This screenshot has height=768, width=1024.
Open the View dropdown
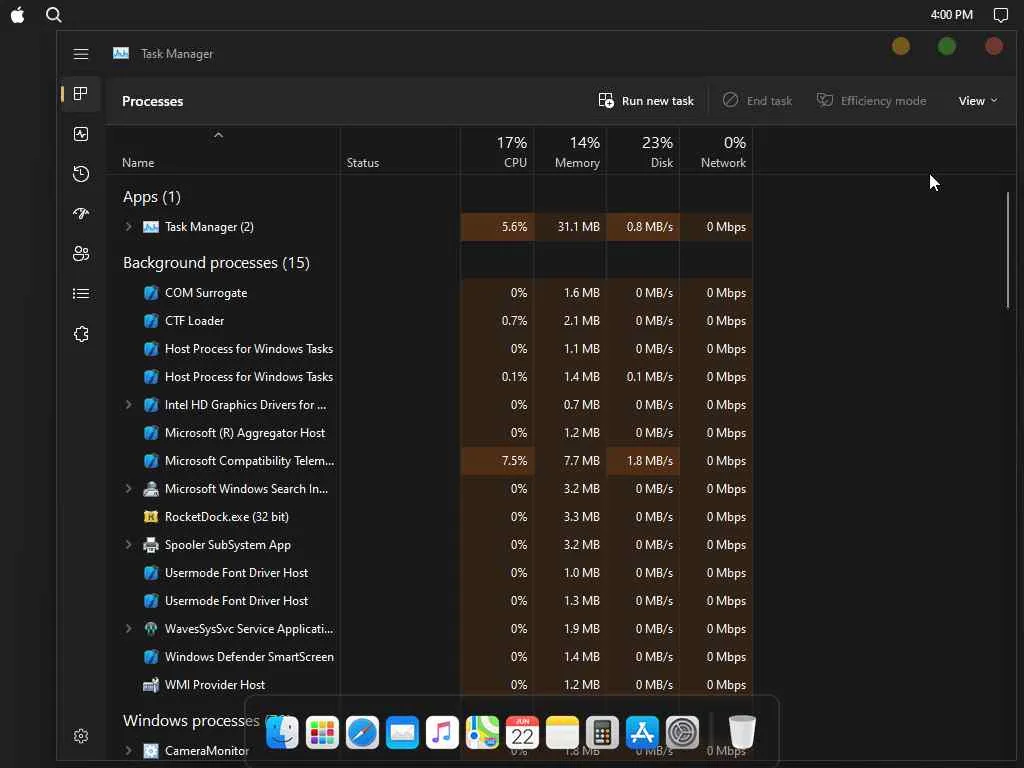pyautogui.click(x=978, y=101)
